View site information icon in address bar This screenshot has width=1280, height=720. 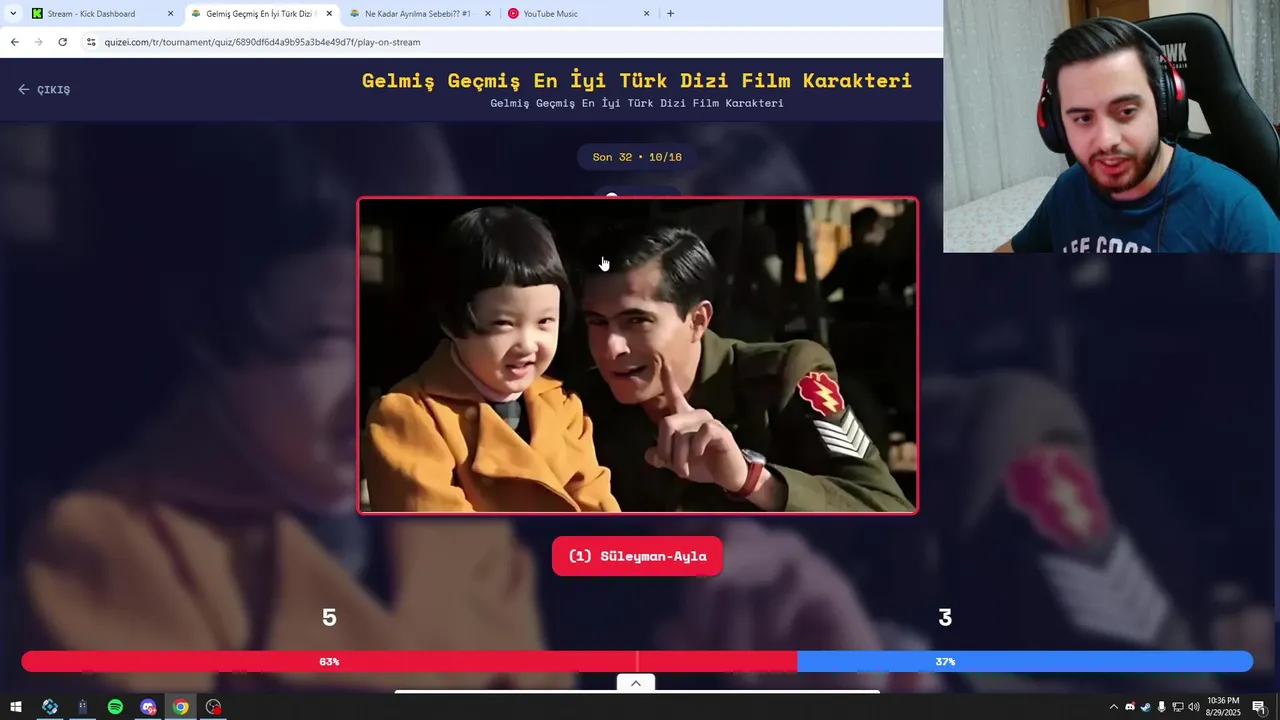(x=91, y=42)
